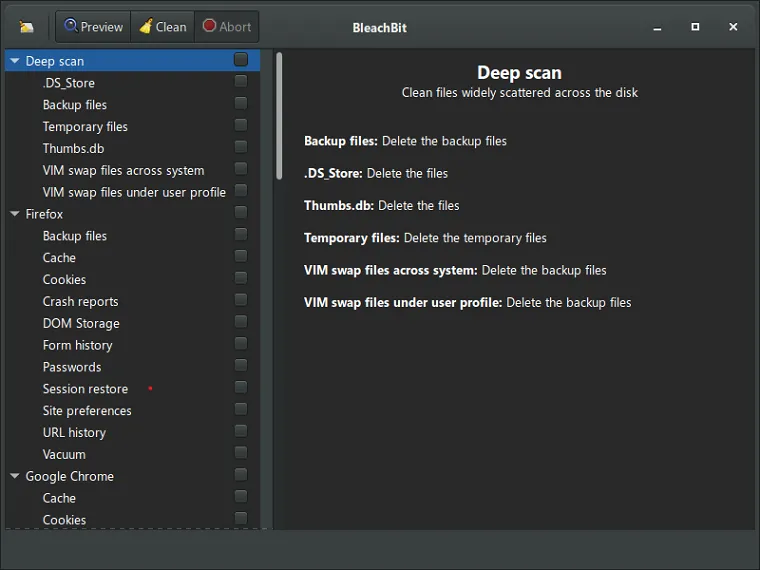Enable the Deep scan group checkbox
This screenshot has height=570, width=760.
[241, 60]
